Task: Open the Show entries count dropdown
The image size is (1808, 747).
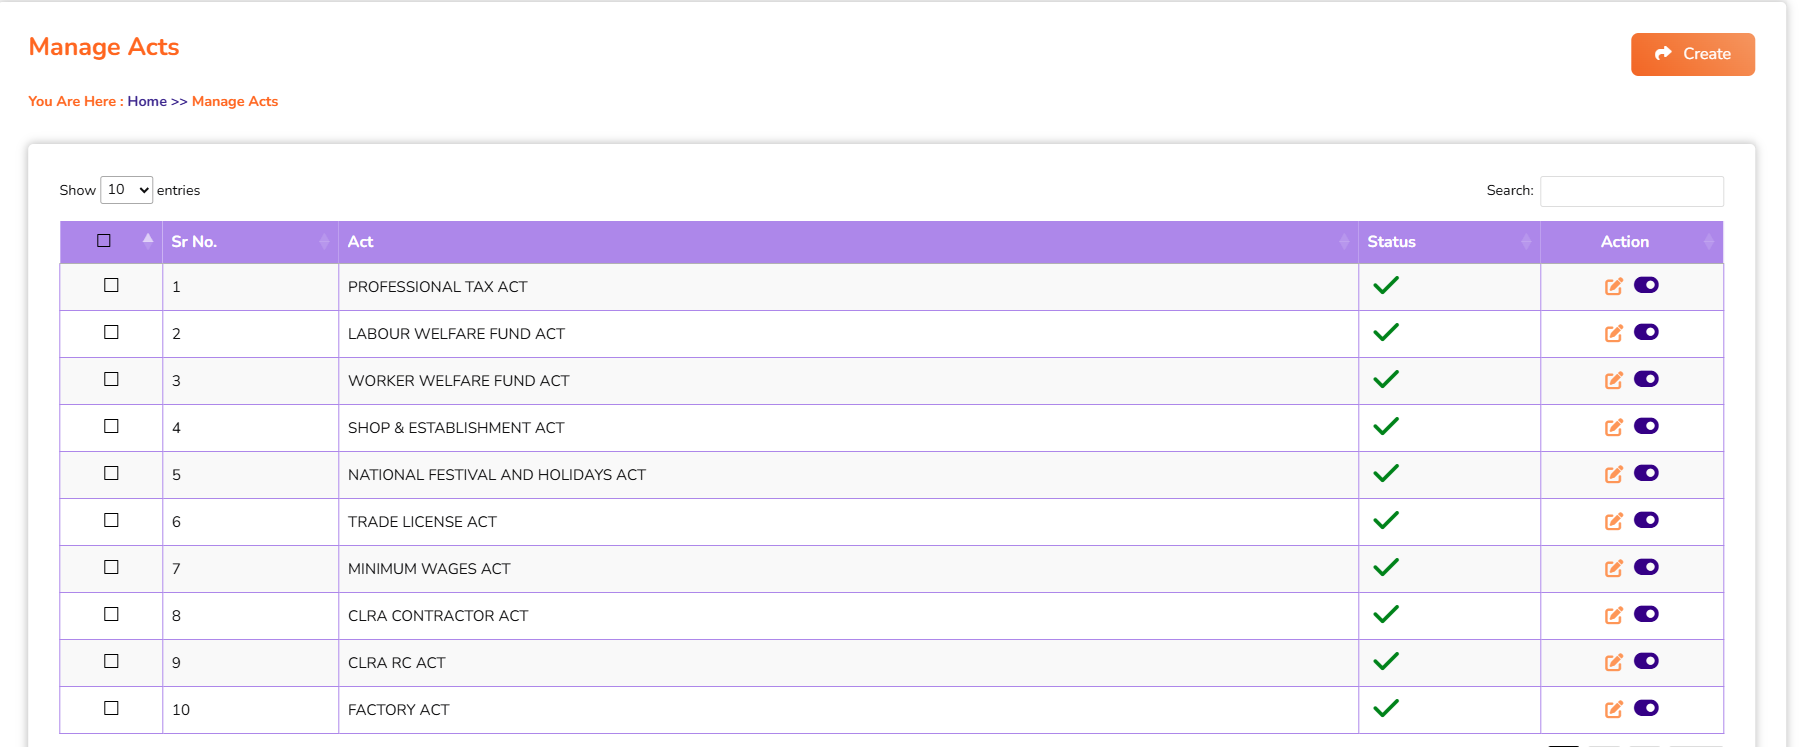Action: point(126,190)
